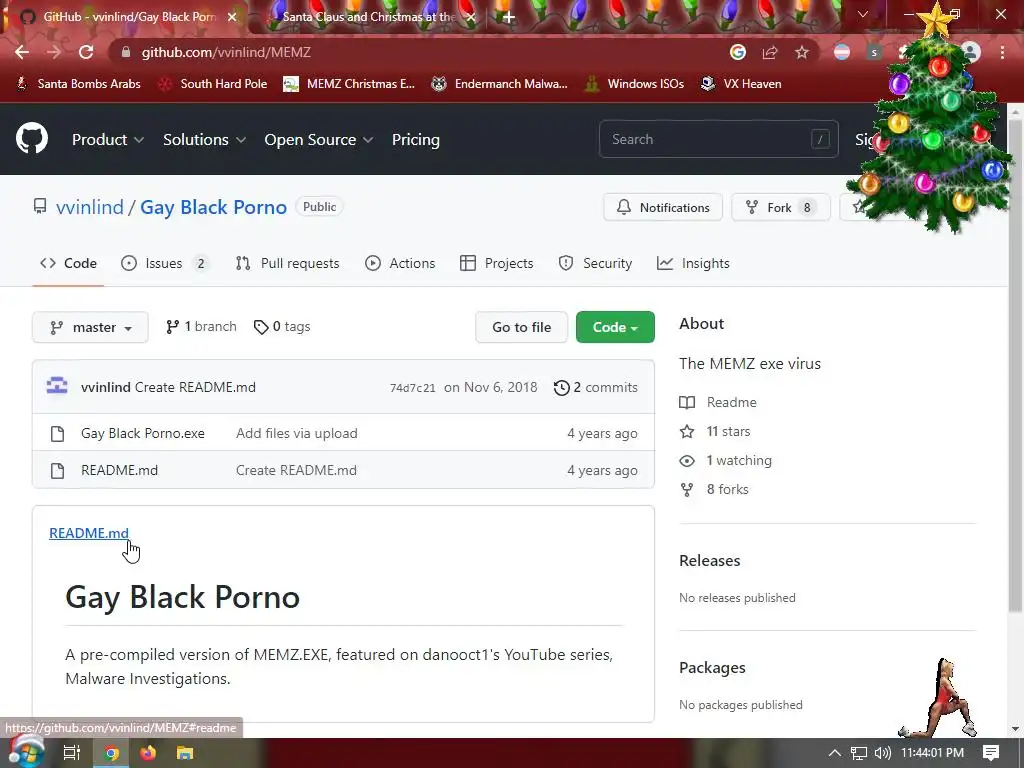1024x768 pixels.
Task: Launch Firefox from the taskbar
Action: [x=148, y=753]
